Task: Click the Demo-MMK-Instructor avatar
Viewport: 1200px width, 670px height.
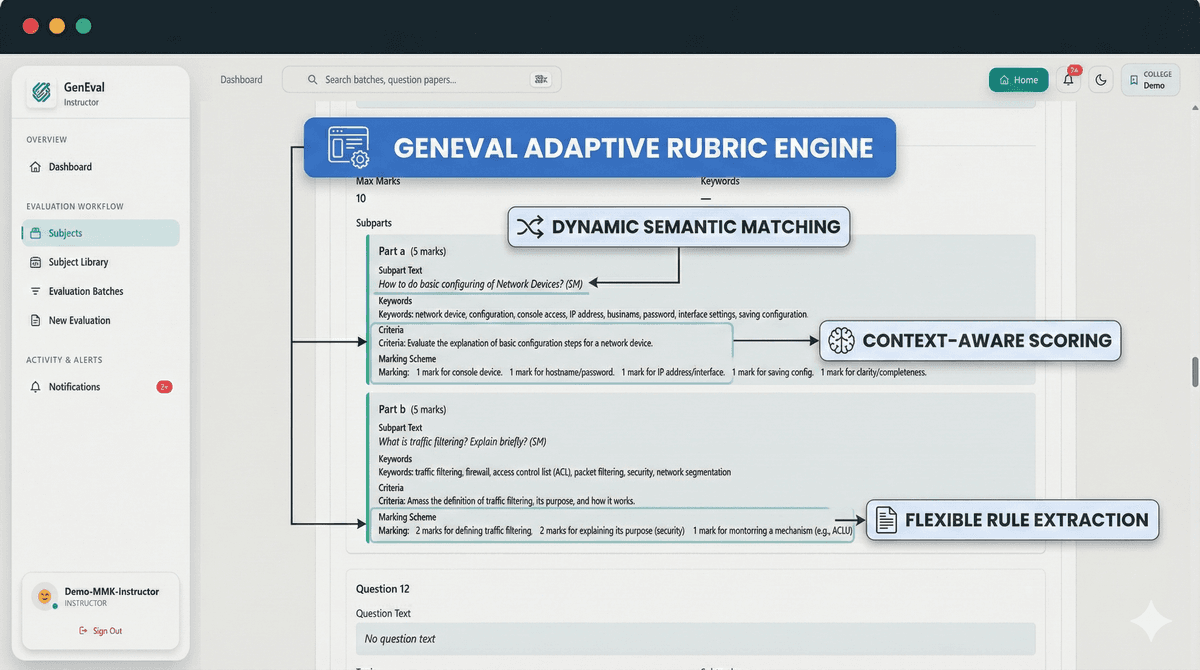Action: [44, 595]
